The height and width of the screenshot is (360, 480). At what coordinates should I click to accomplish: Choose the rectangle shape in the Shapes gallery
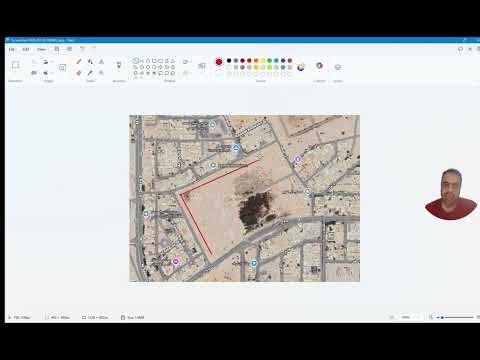pyautogui.click(x=154, y=61)
